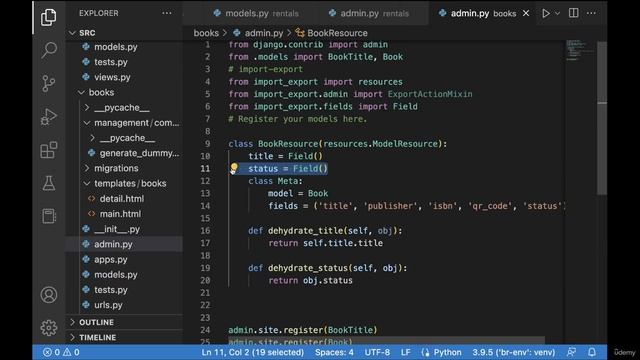640x360 pixels.
Task: Open the Explorer view in activity bar
Action: tap(49, 17)
